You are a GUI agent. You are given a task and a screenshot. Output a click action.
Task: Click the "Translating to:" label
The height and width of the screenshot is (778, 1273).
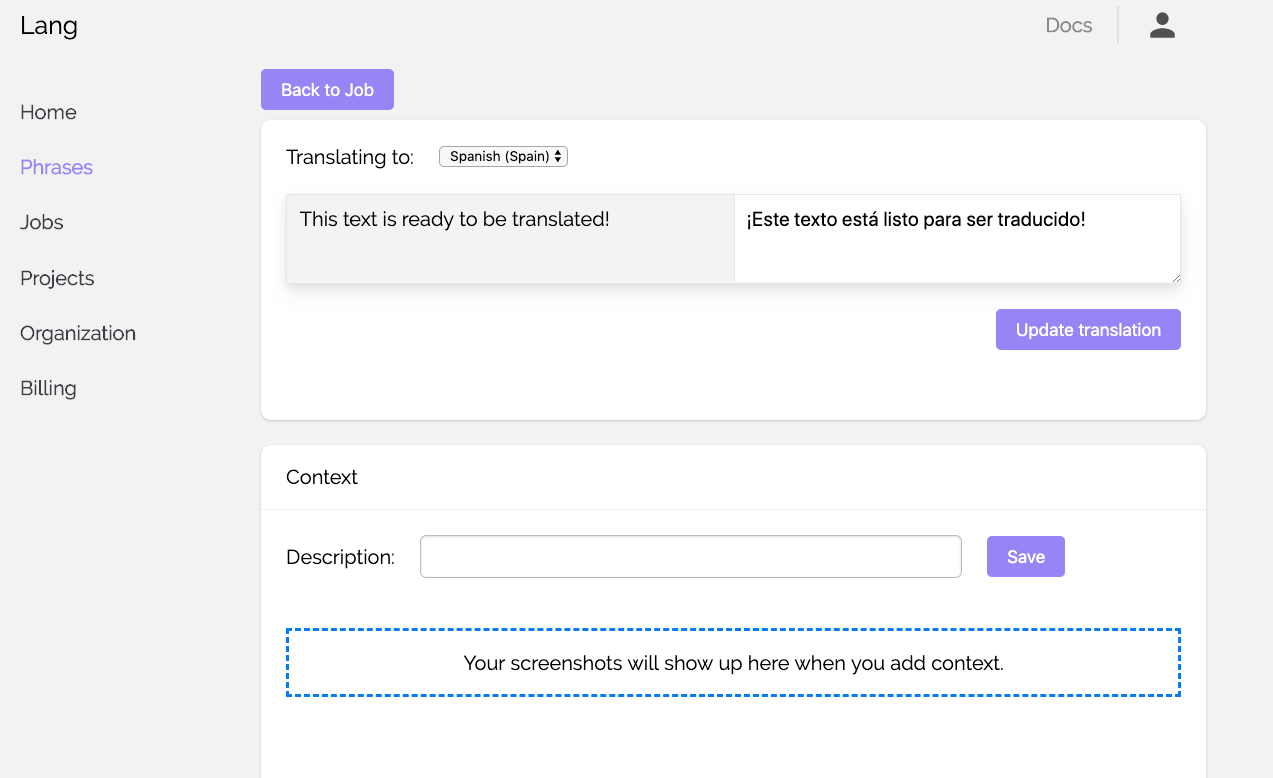coord(350,157)
